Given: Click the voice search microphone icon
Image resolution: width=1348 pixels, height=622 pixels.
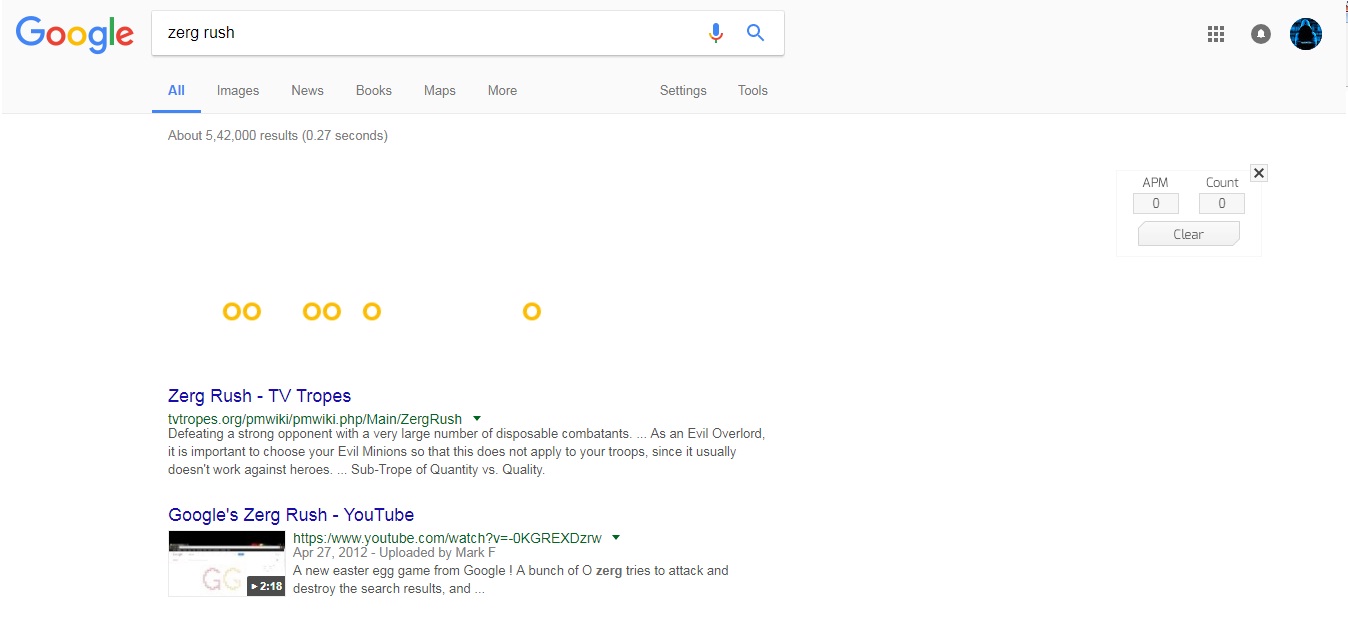Looking at the screenshot, I should 716,33.
